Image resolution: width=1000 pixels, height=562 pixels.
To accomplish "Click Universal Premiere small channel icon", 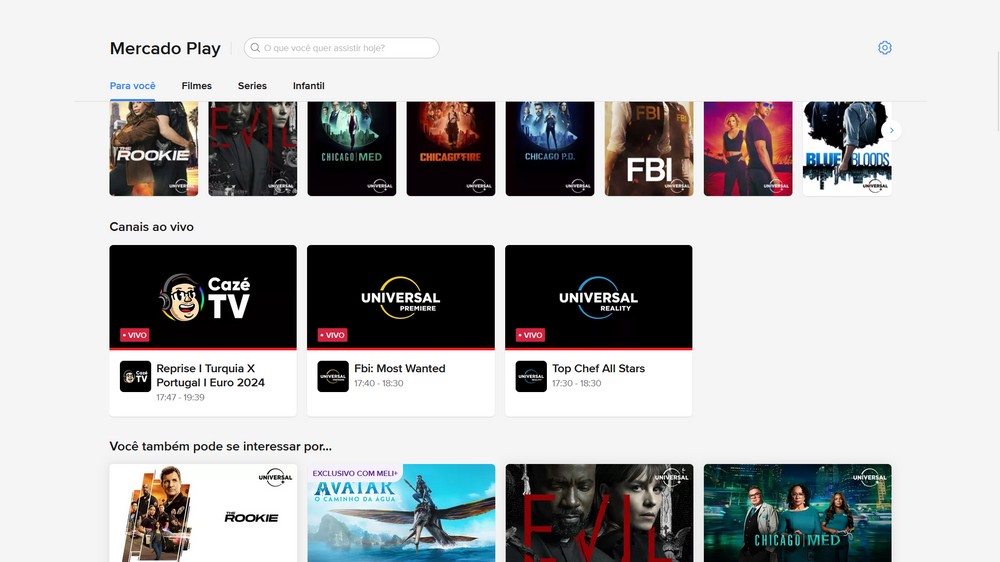I will (333, 377).
